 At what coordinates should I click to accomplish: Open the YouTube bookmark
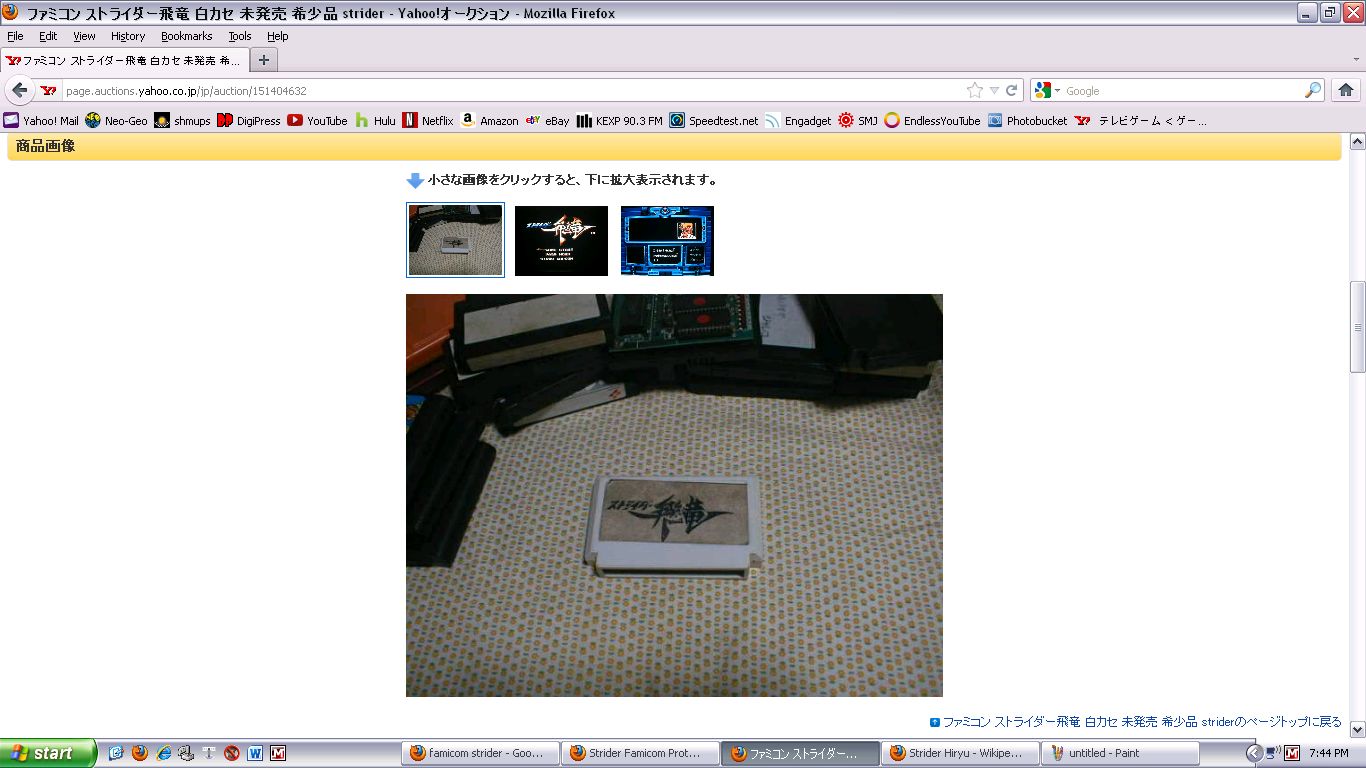click(317, 121)
